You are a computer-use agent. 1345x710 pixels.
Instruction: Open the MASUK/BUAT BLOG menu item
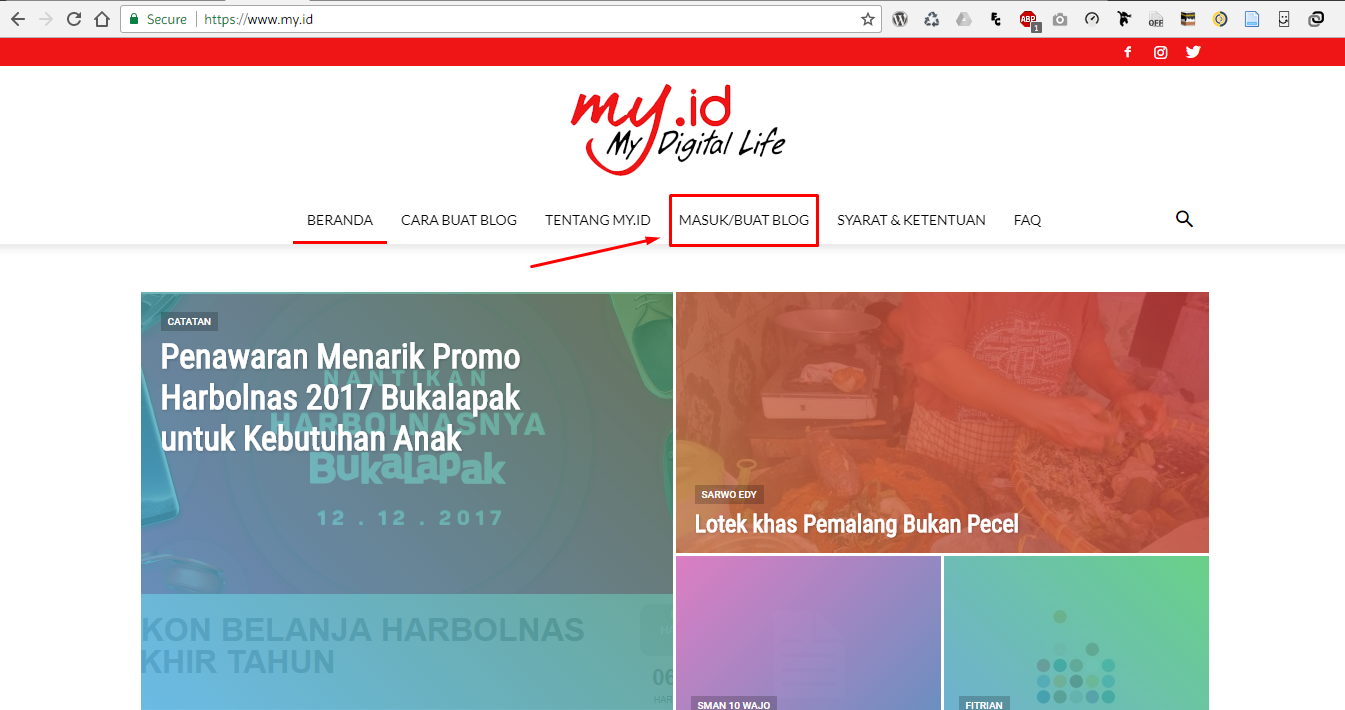tap(744, 220)
